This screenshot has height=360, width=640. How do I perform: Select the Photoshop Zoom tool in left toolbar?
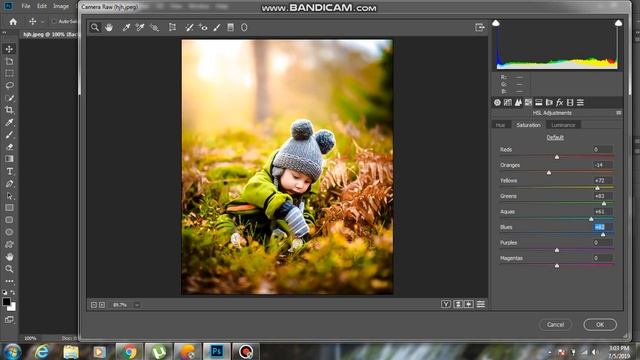click(9, 269)
